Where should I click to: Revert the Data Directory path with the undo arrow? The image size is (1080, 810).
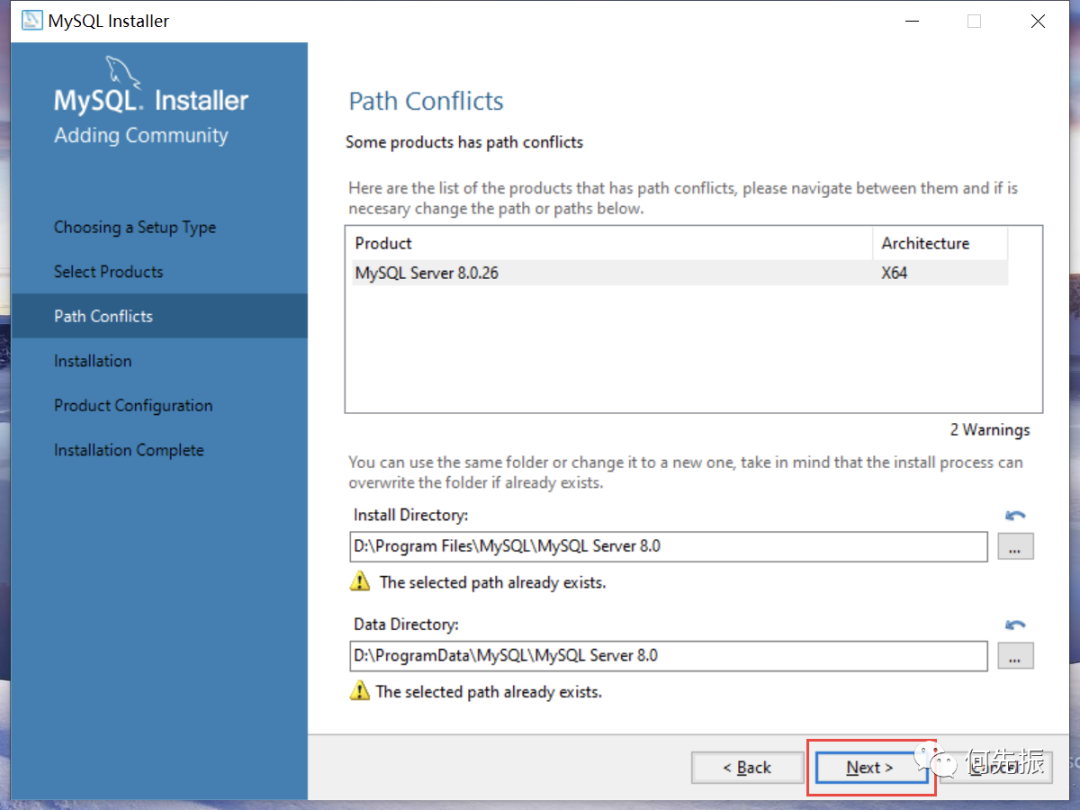coord(1015,625)
